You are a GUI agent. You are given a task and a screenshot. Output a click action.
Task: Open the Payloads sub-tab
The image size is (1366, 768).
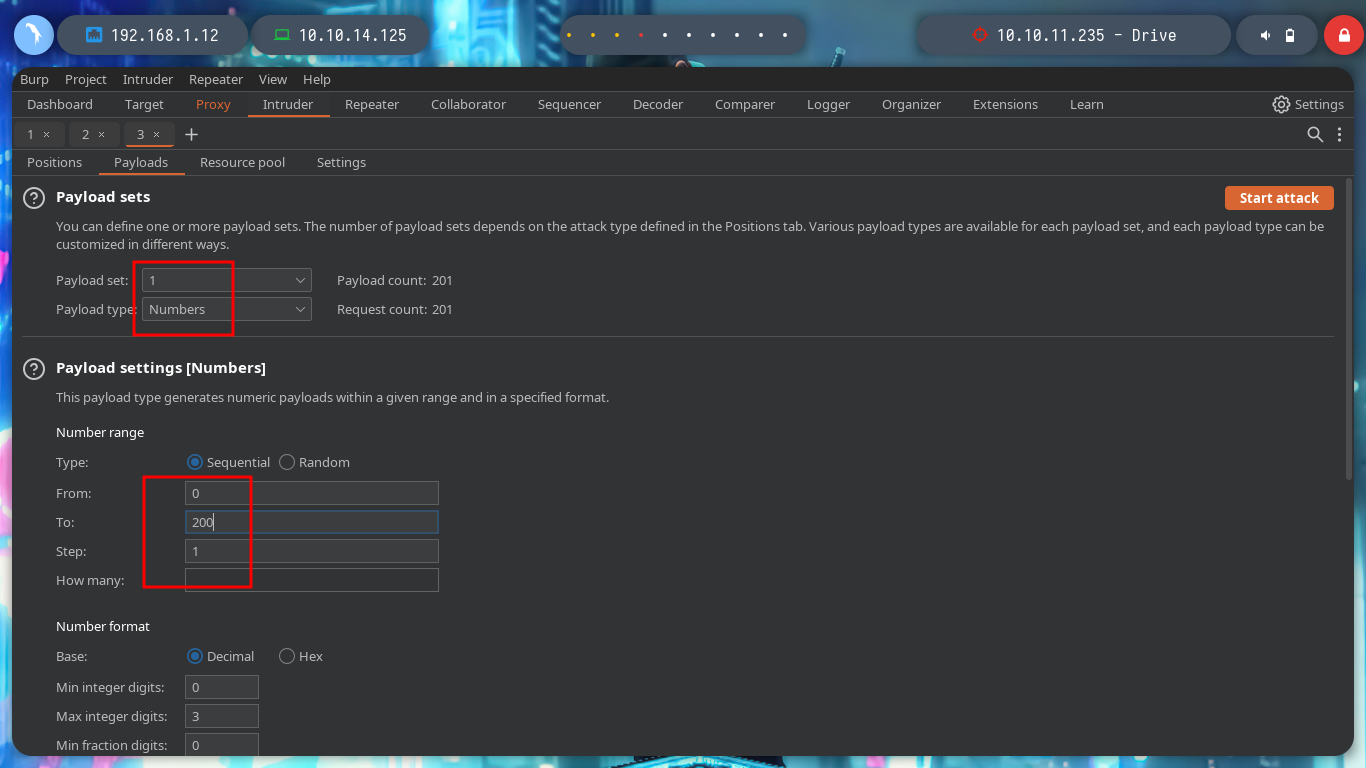point(141,162)
